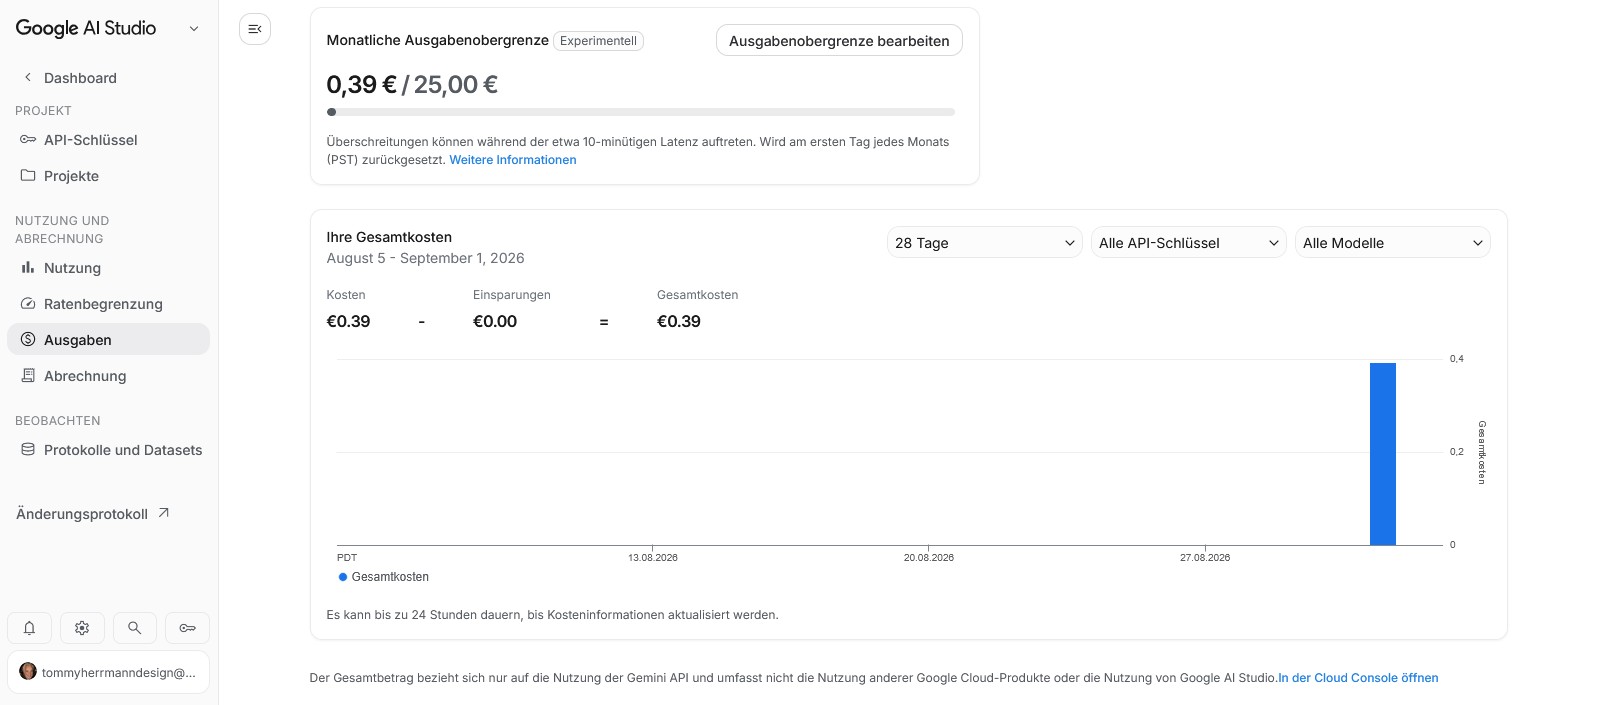The image size is (1597, 705).
Task: Open notifications bell icon
Action: [30, 628]
